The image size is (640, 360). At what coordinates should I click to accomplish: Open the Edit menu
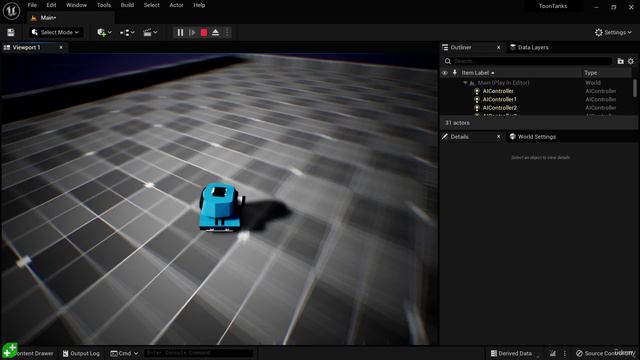[x=51, y=5]
